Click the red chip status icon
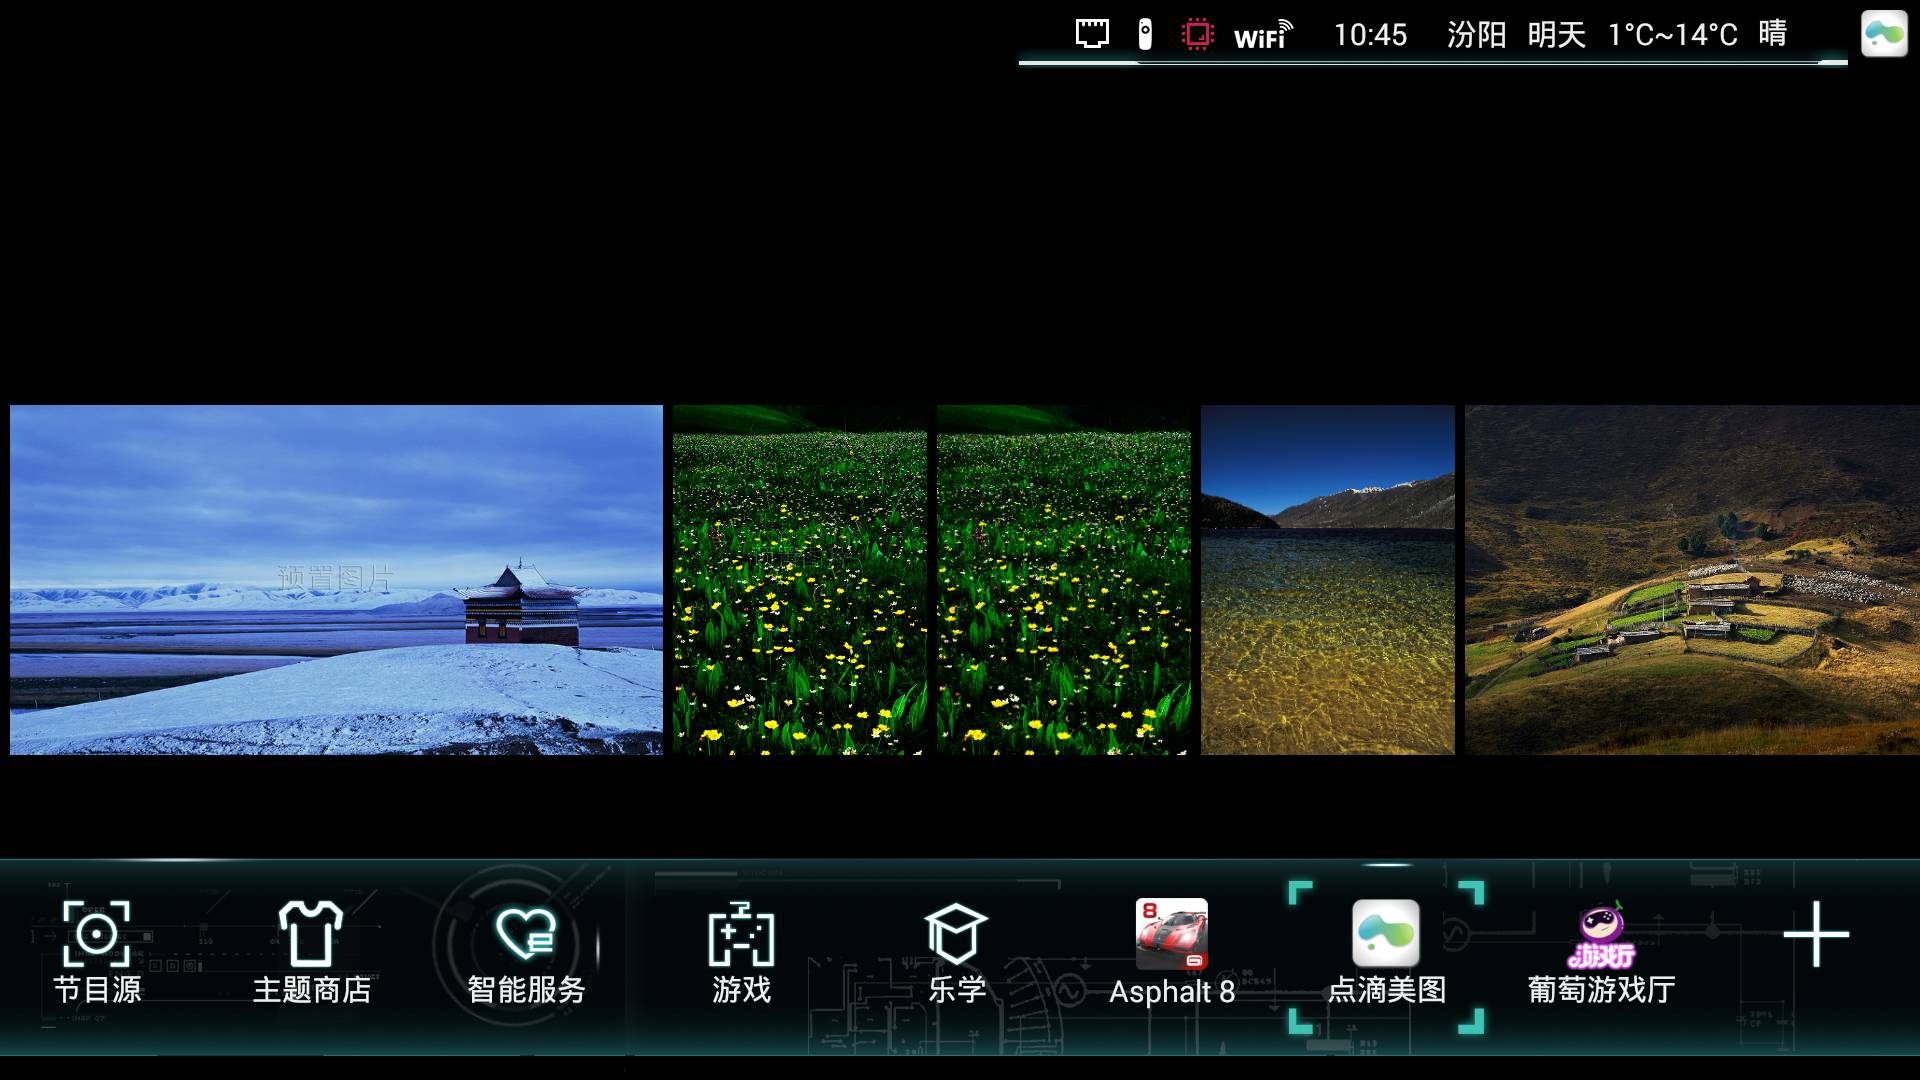The image size is (1920, 1080). pyautogui.click(x=1197, y=35)
